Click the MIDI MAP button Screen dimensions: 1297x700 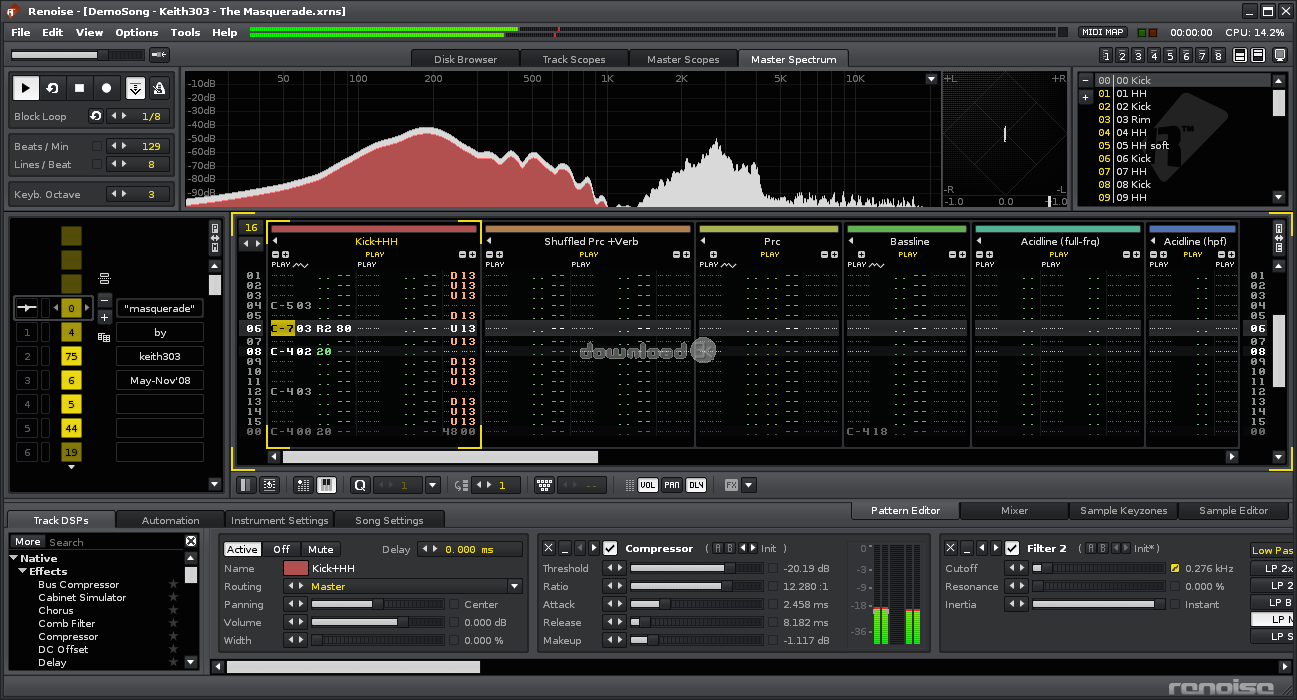click(x=1104, y=32)
